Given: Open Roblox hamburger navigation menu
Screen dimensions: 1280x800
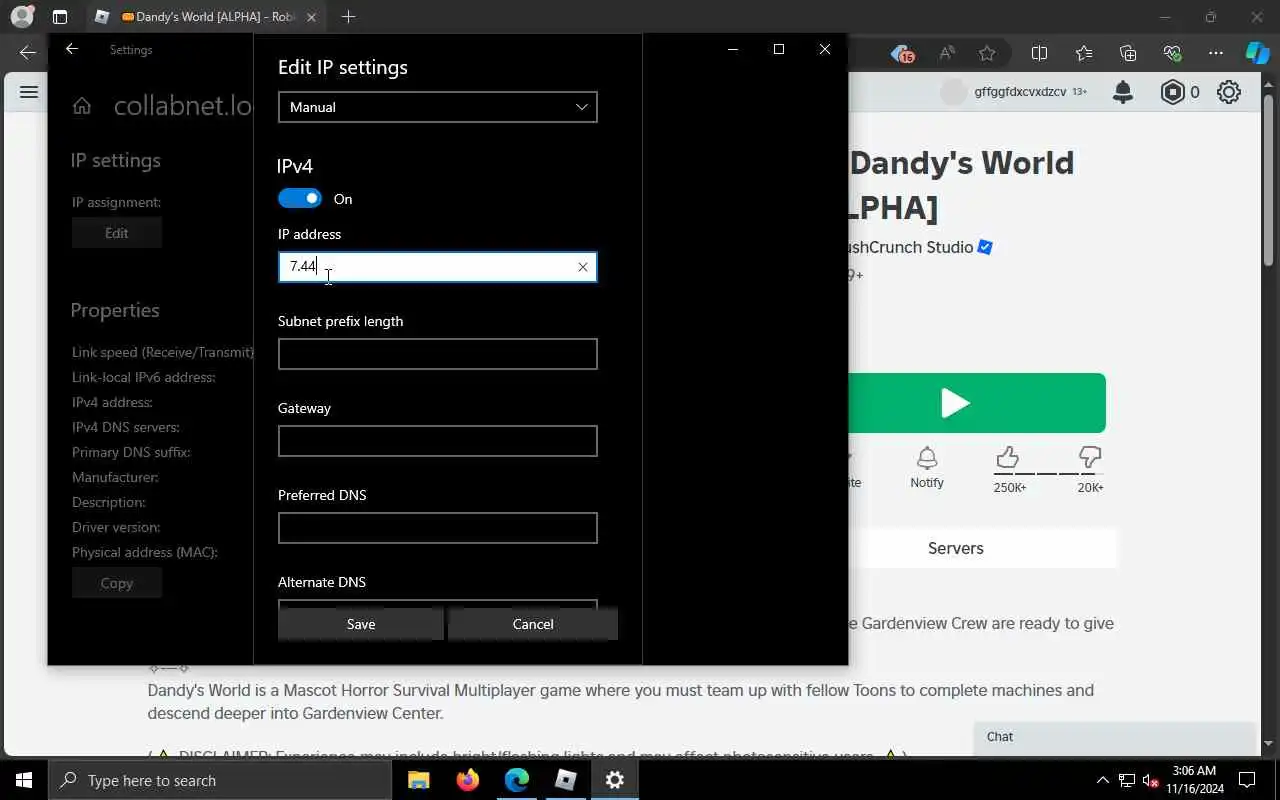Looking at the screenshot, I should (29, 92).
